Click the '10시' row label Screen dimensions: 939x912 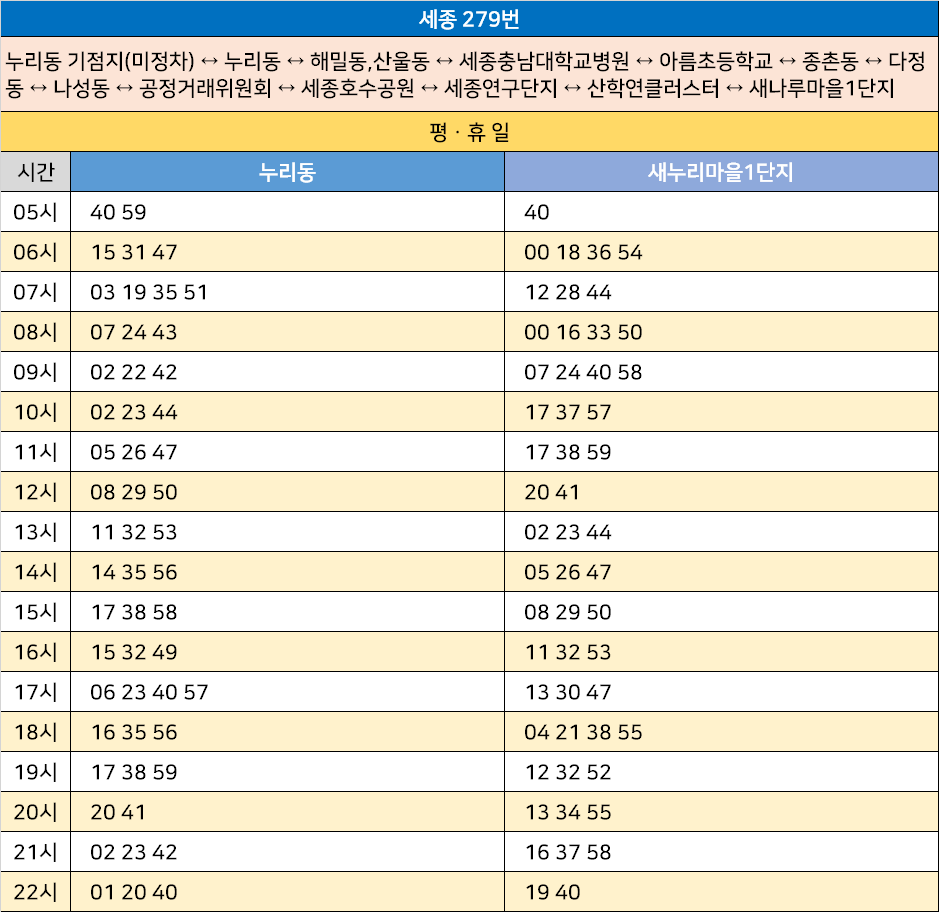click(35, 412)
